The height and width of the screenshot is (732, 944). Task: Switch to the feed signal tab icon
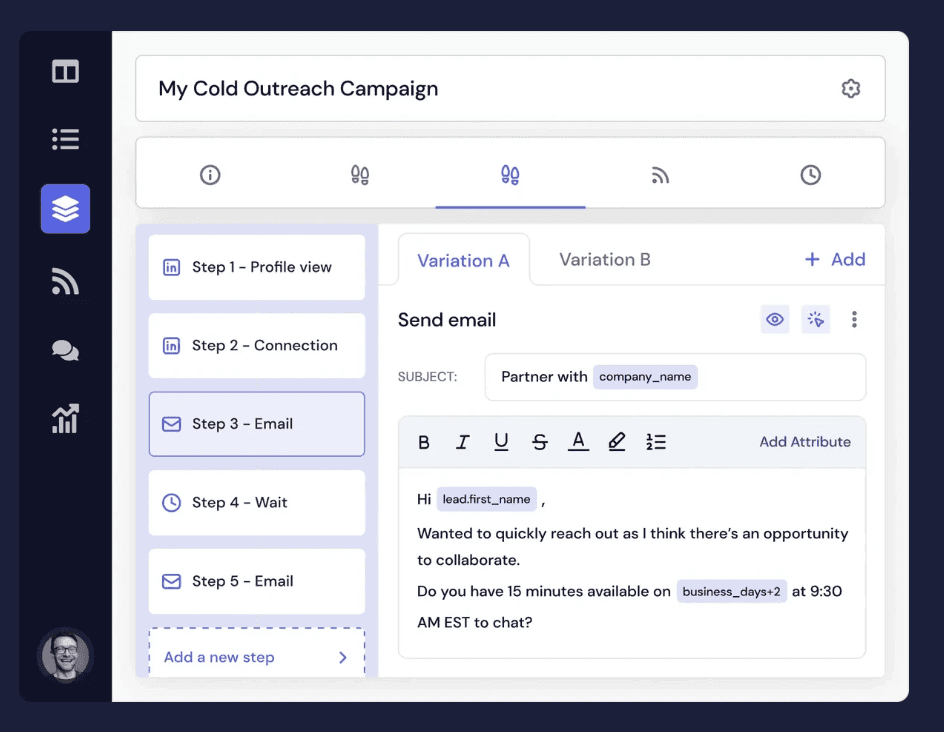(660, 175)
